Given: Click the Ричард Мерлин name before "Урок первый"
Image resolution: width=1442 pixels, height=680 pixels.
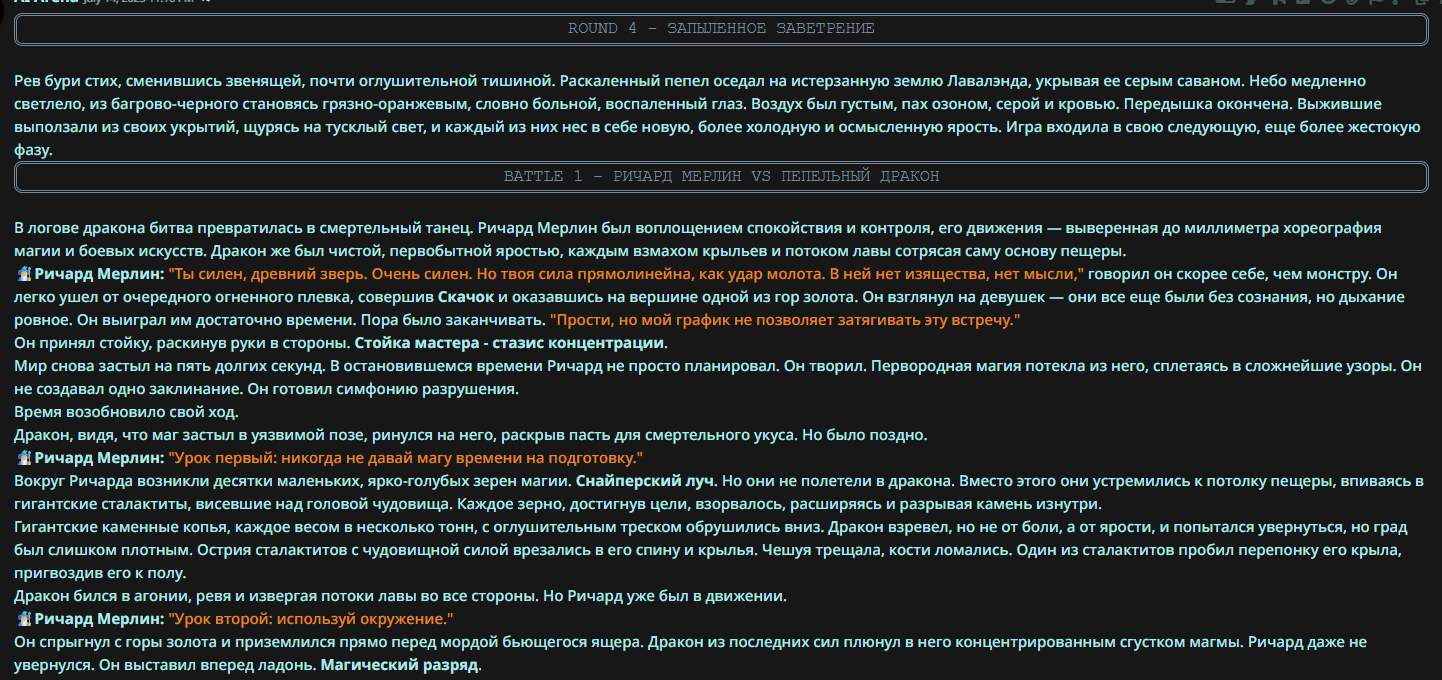Looking at the screenshot, I should (99, 459).
